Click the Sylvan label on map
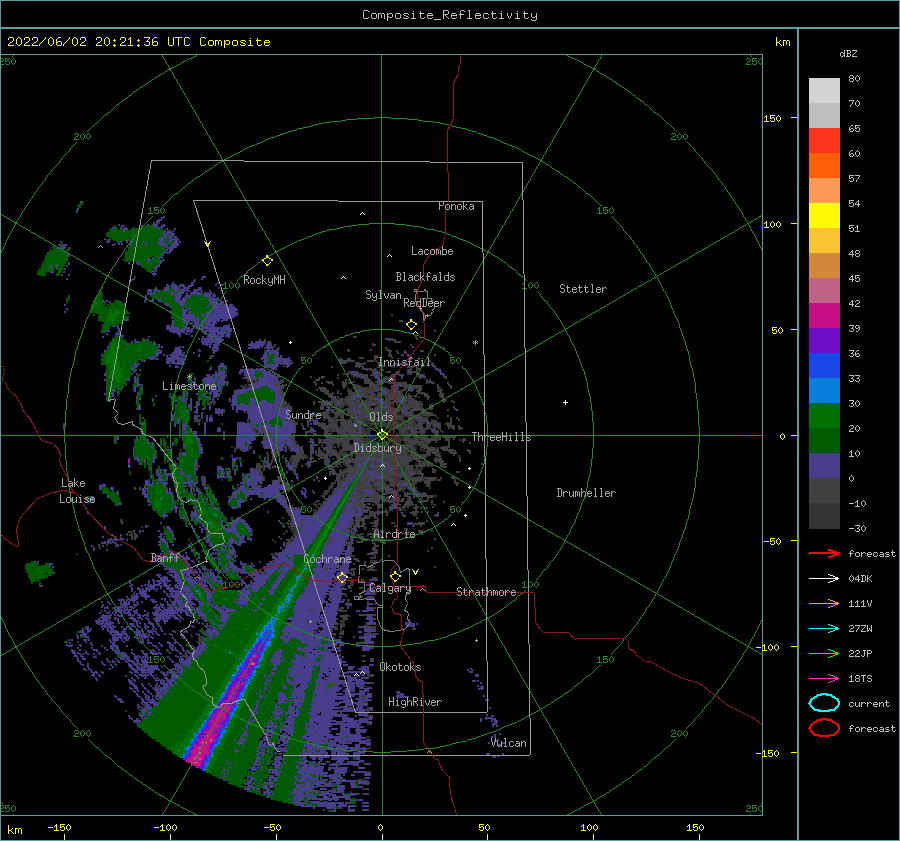Screen dimensions: 900x841 pos(383,295)
